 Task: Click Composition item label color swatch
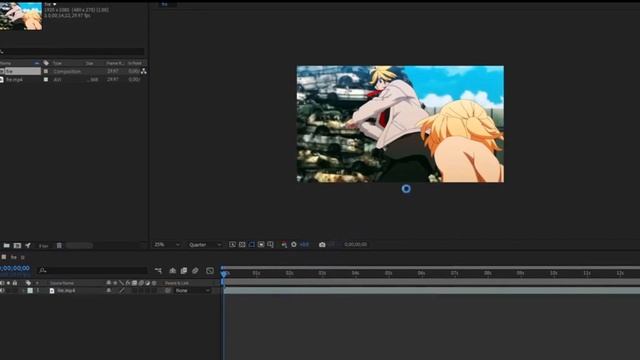46,71
